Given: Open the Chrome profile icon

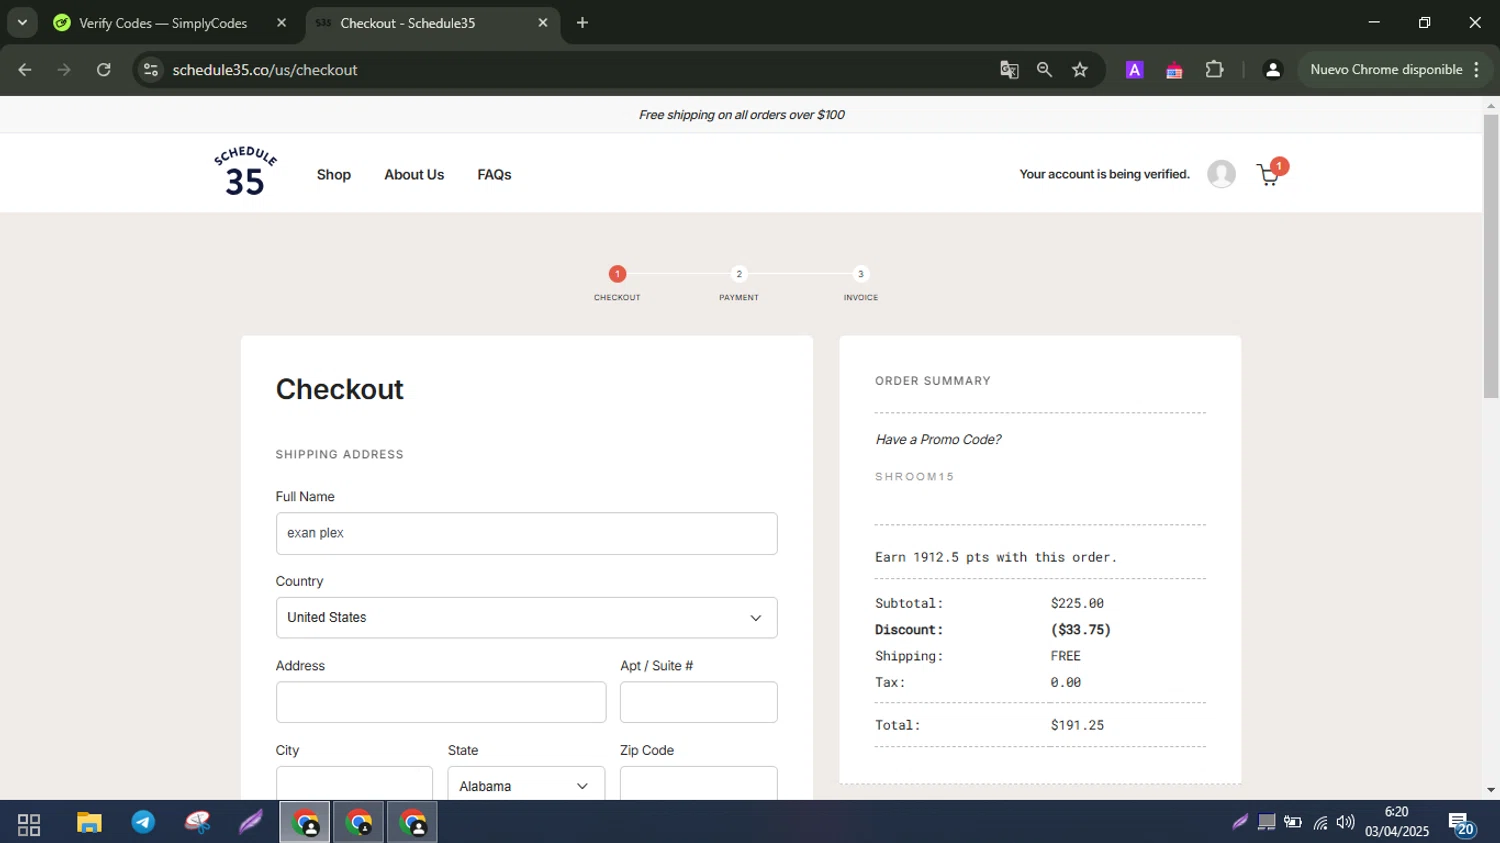Looking at the screenshot, I should pos(1273,70).
